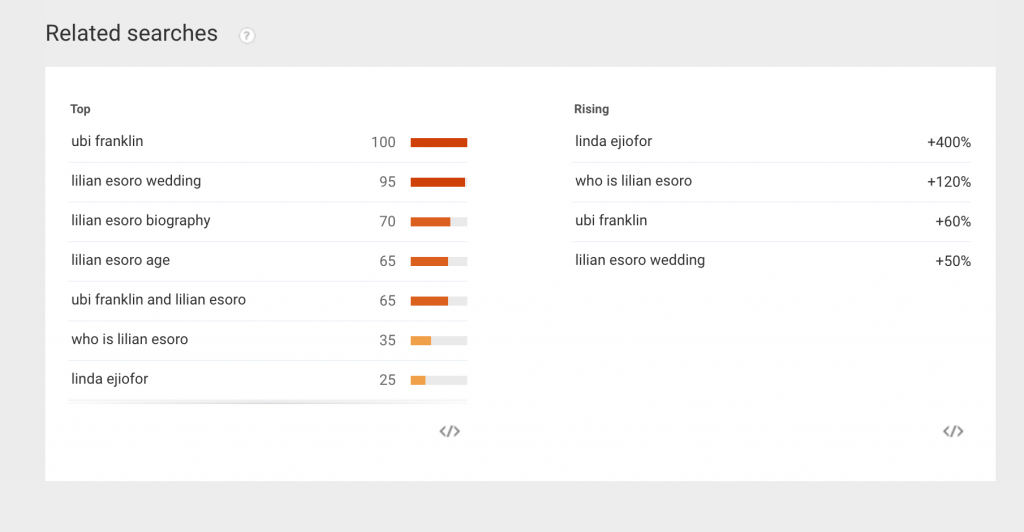
Task: Click 'linda ejiofor' in the Top list
Action: [x=110, y=379]
